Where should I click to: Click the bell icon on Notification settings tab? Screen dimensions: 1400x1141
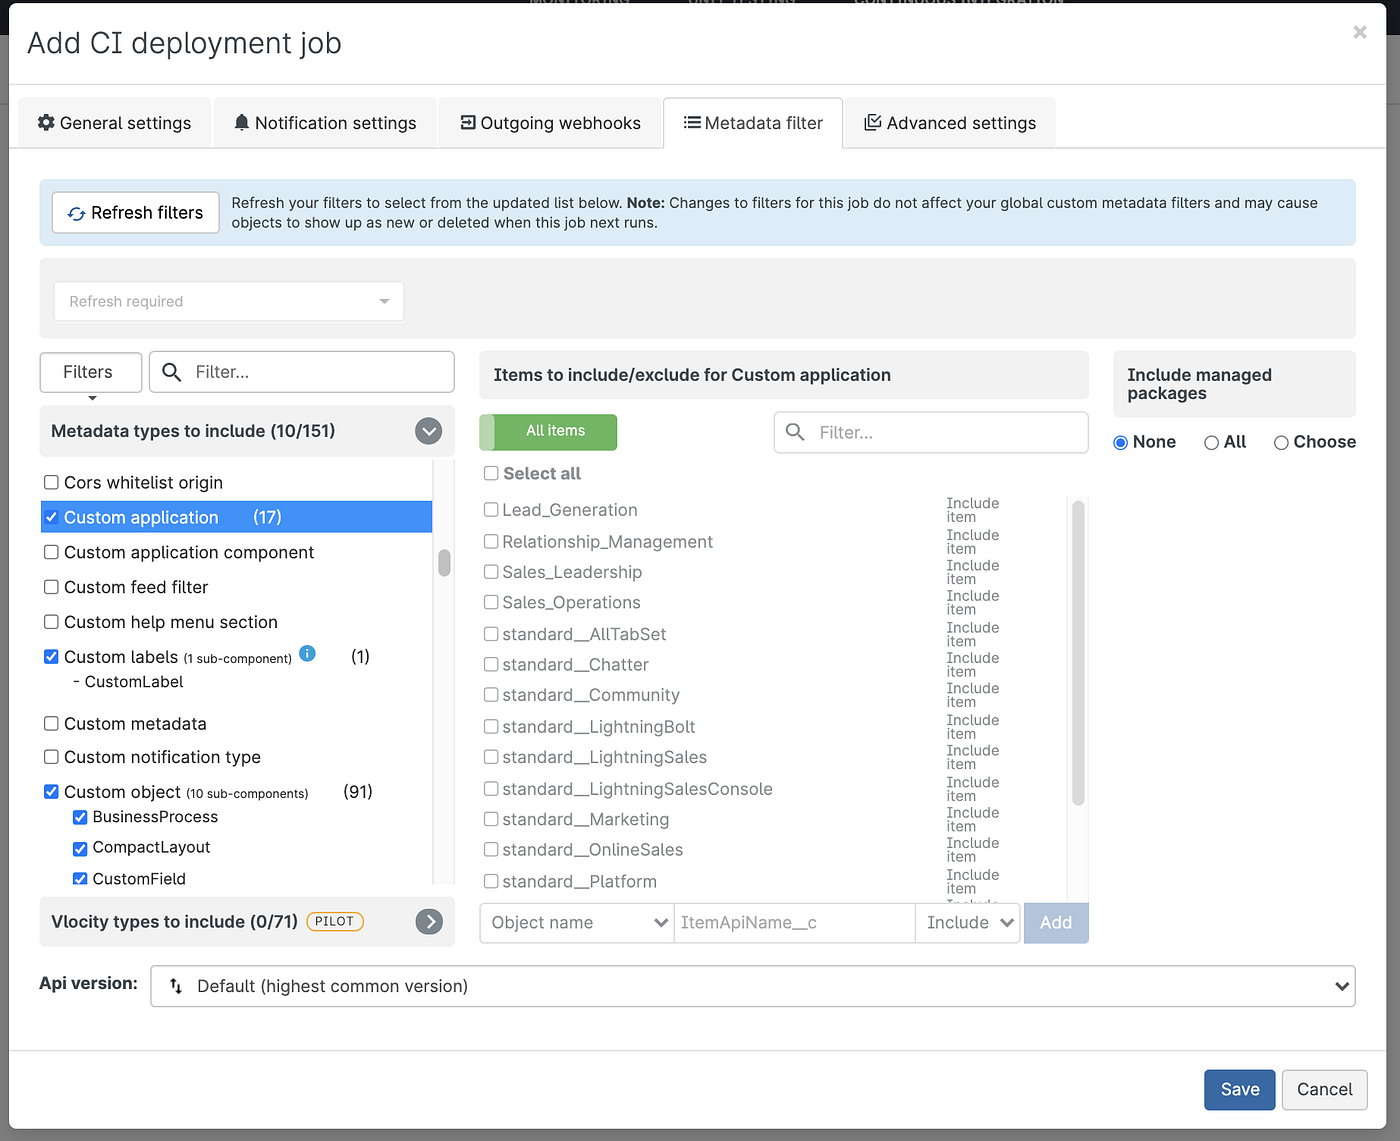(x=241, y=122)
